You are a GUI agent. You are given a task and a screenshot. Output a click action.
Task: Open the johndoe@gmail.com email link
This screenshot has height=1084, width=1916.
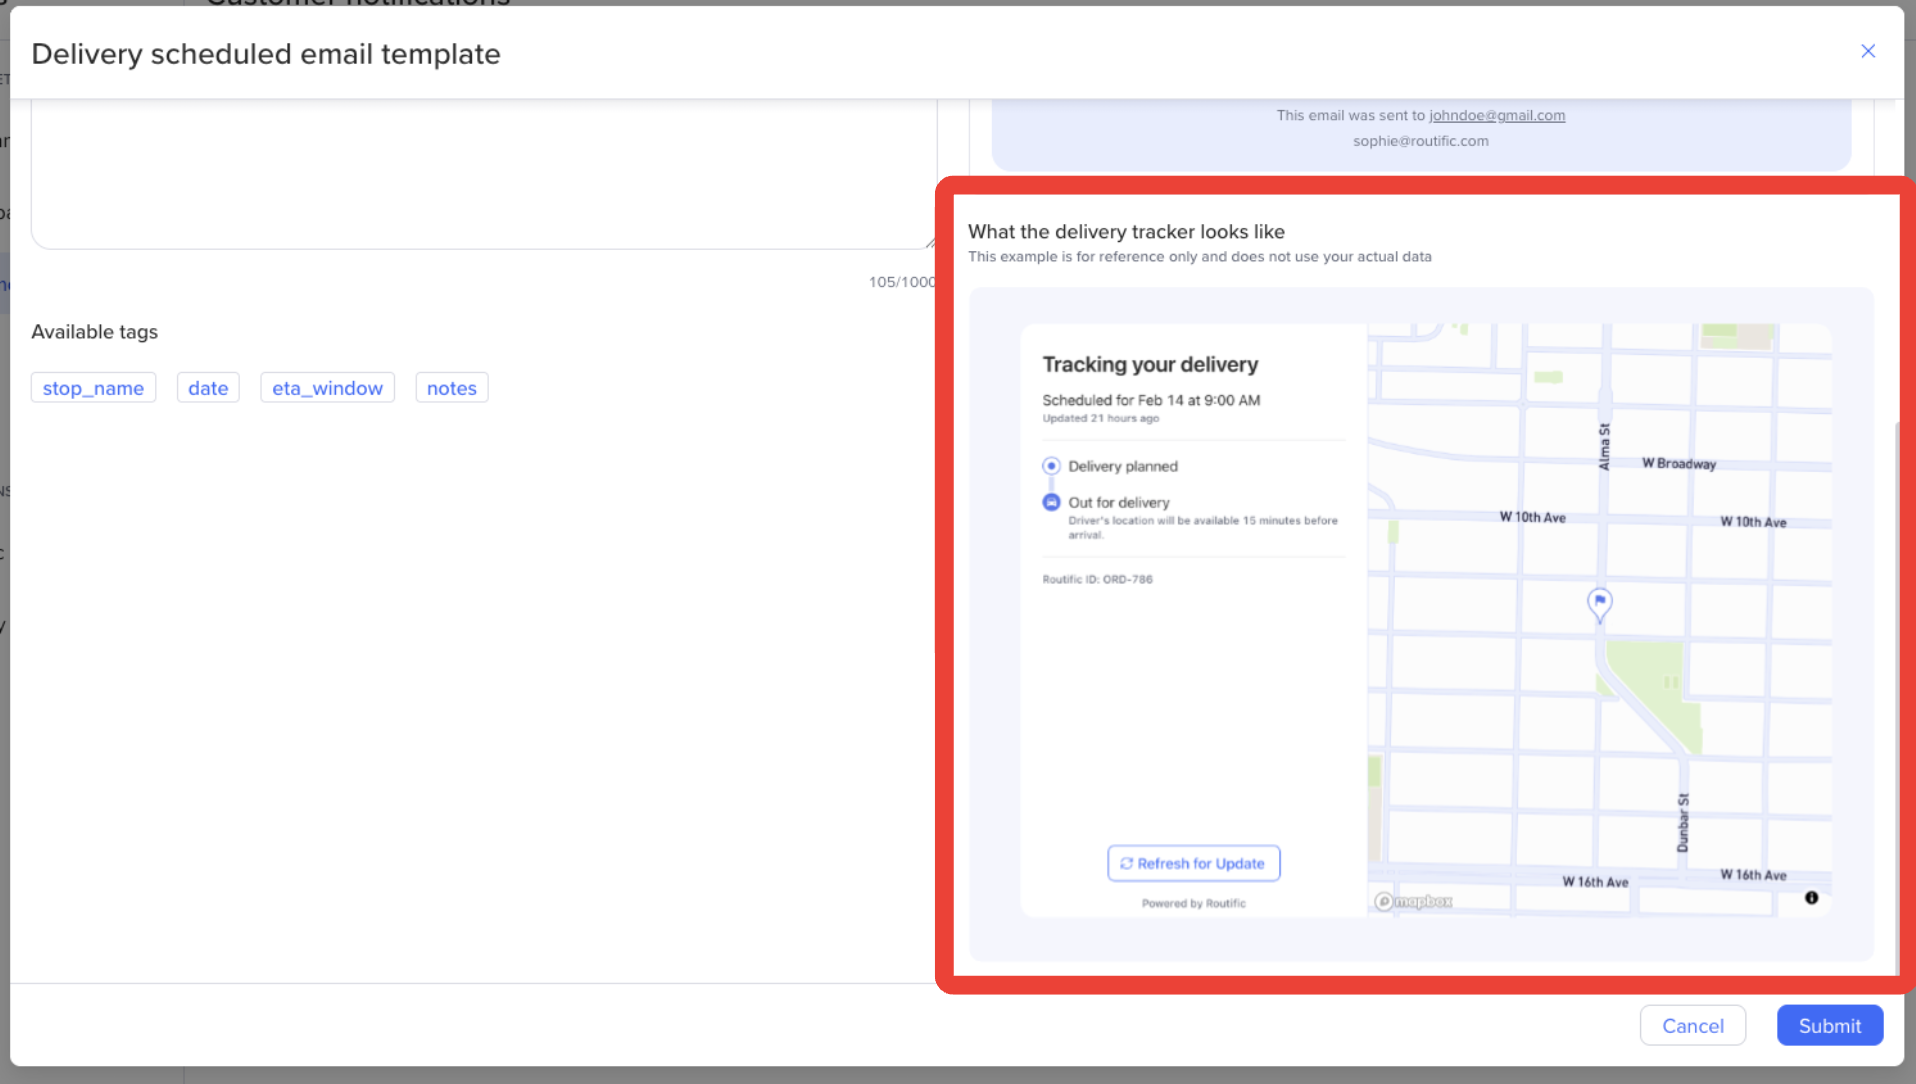1497,116
